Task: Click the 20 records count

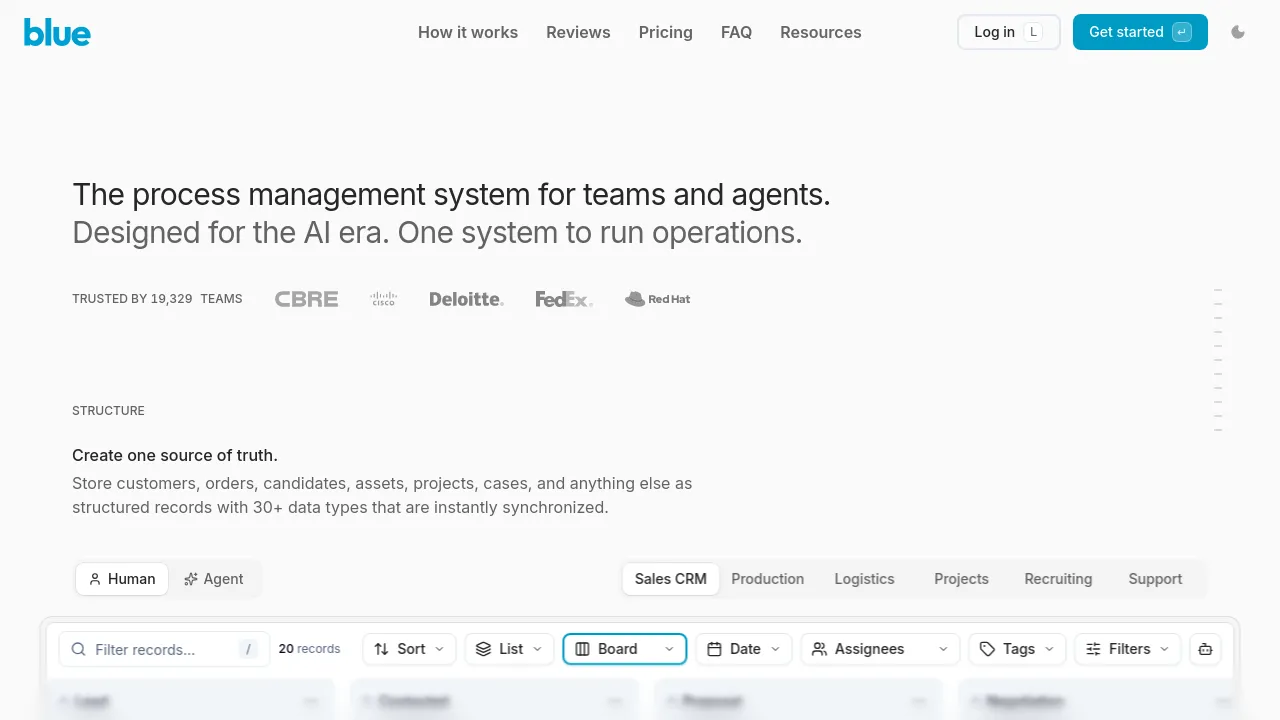Action: click(309, 649)
